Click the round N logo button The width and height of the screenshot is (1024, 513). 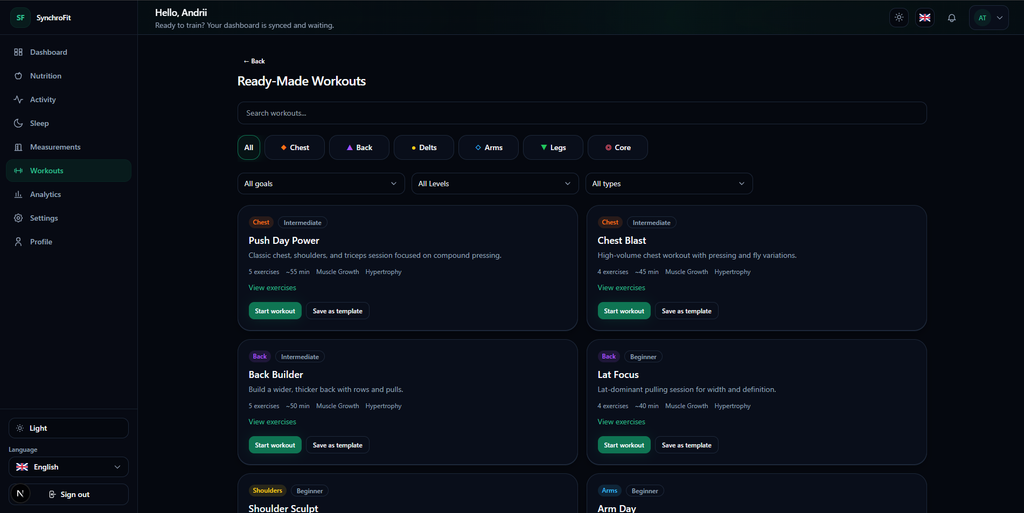click(x=20, y=493)
